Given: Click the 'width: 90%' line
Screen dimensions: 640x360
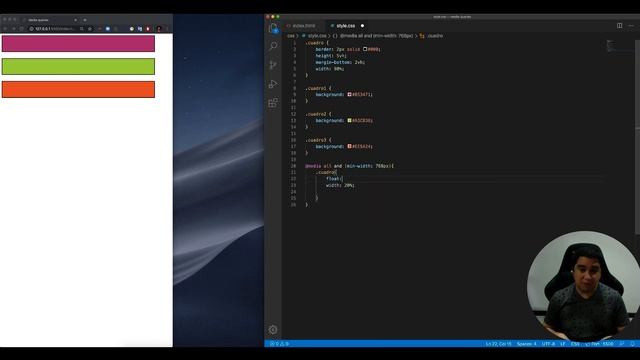Looking at the screenshot, I should pos(330,69).
